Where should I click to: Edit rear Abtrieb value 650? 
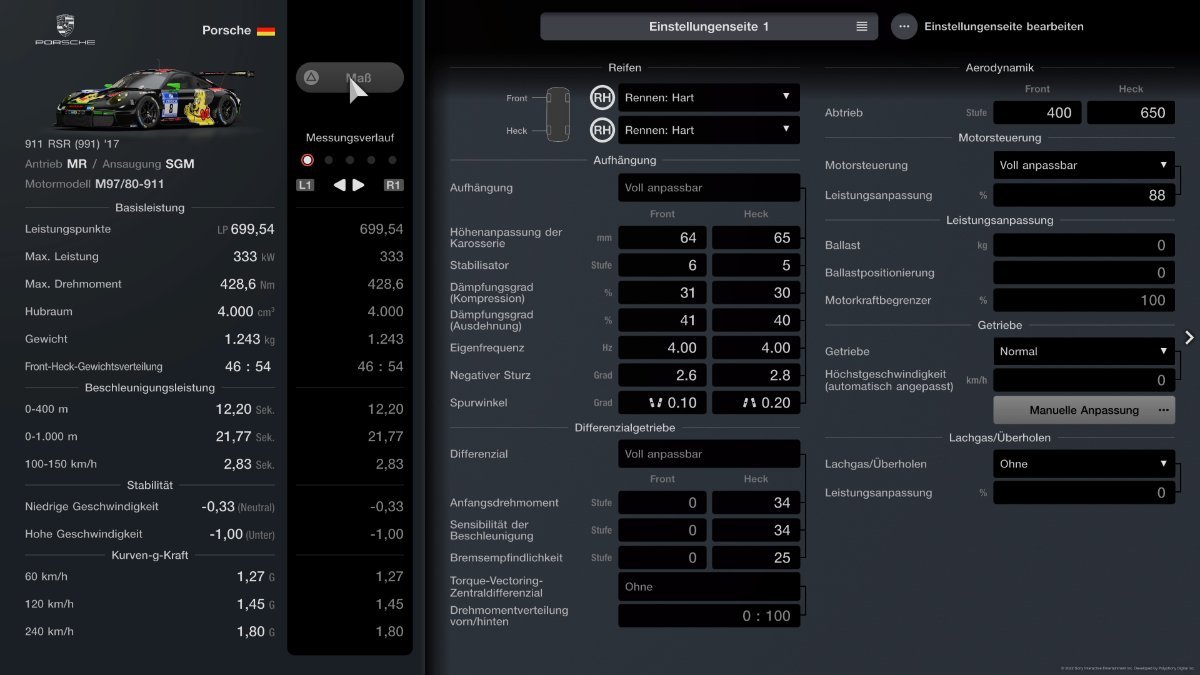(x=1131, y=112)
